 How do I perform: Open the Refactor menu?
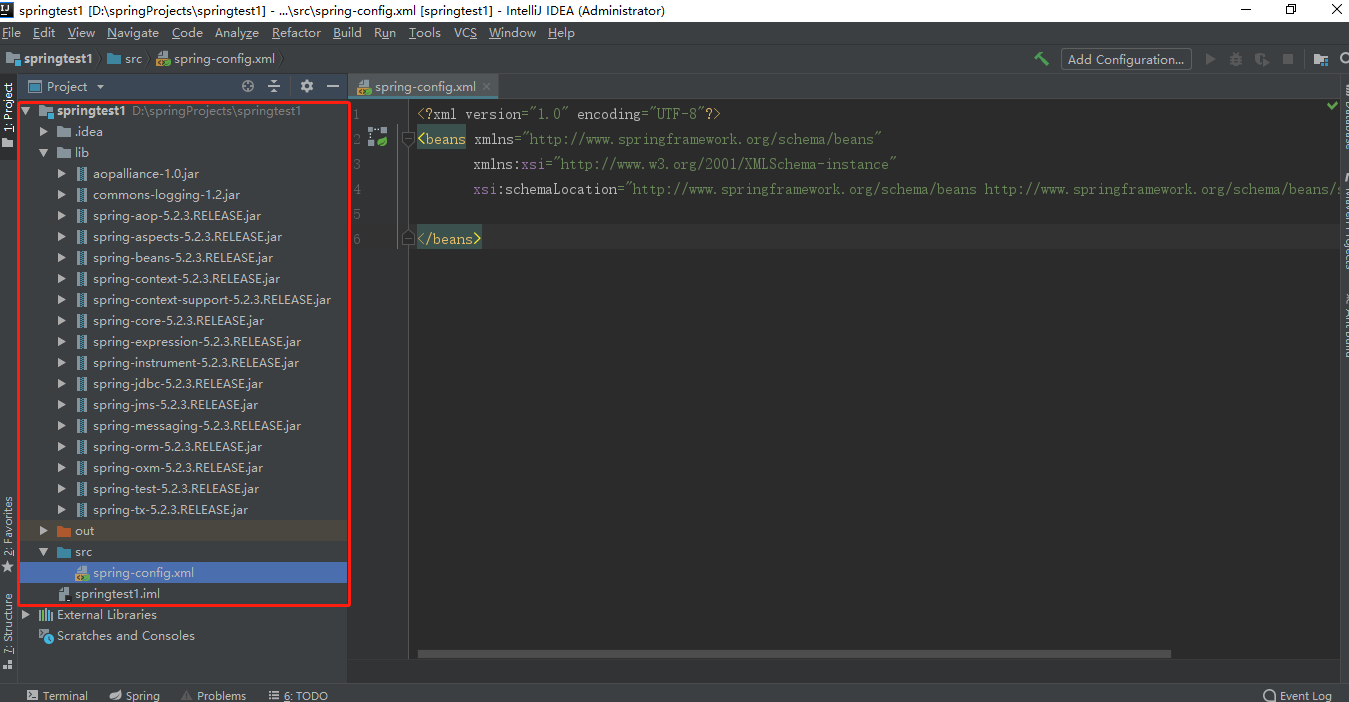296,33
